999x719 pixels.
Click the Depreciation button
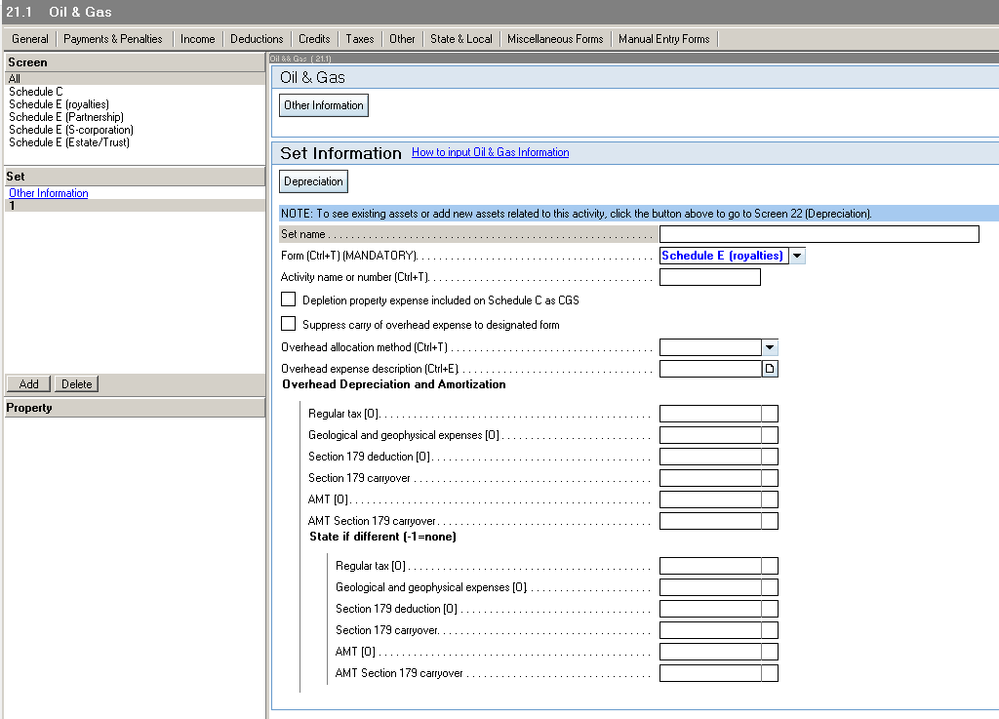[313, 181]
